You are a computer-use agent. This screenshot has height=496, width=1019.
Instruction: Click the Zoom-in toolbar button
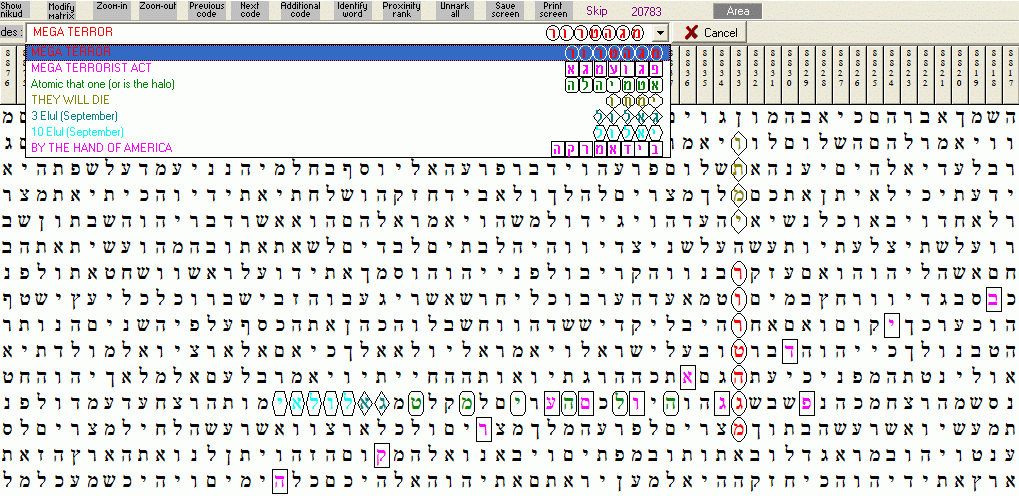click(112, 9)
